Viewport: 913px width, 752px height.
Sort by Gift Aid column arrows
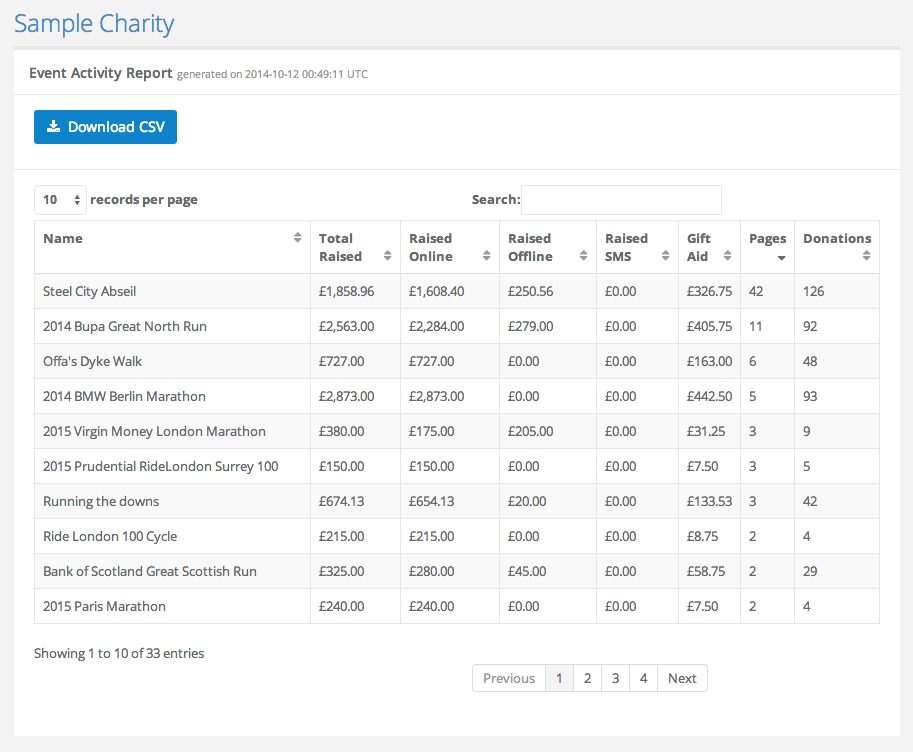click(x=727, y=256)
